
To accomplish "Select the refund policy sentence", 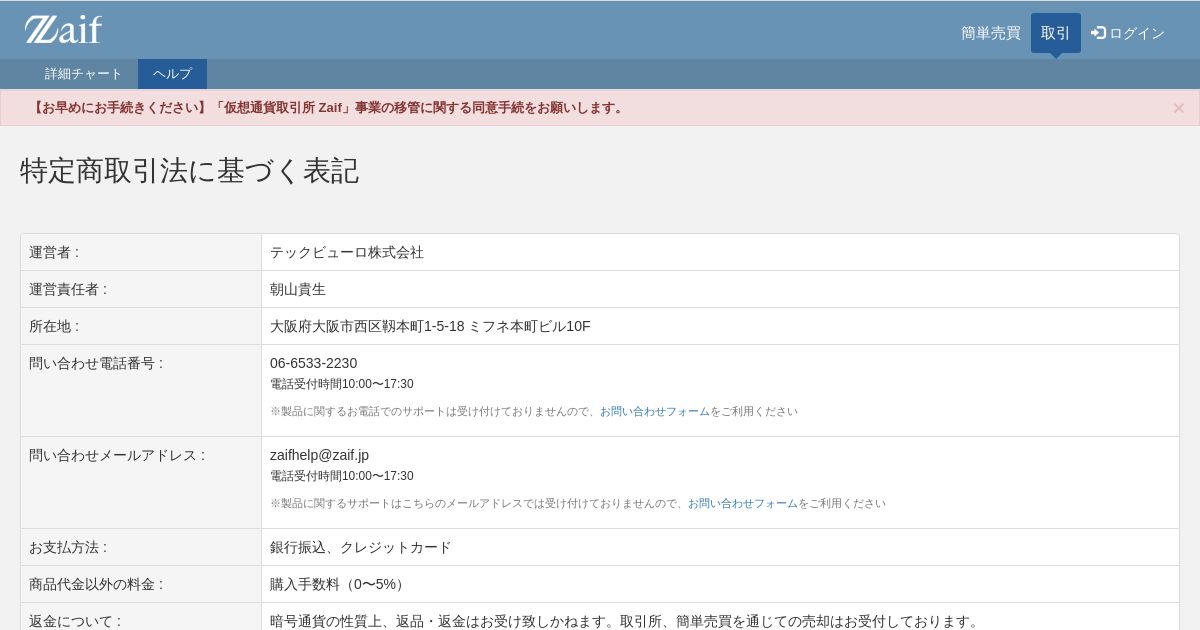I will tap(626, 621).
